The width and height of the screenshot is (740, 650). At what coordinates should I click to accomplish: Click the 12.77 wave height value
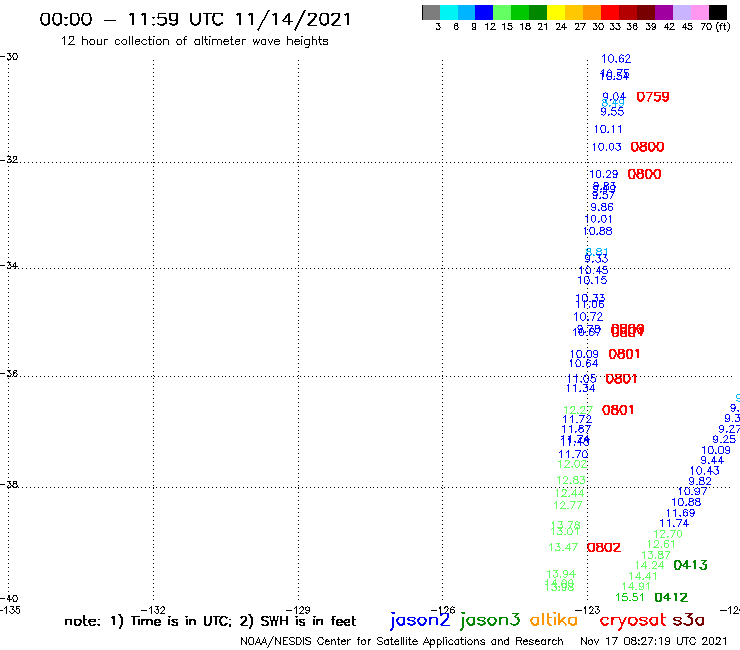(x=568, y=506)
